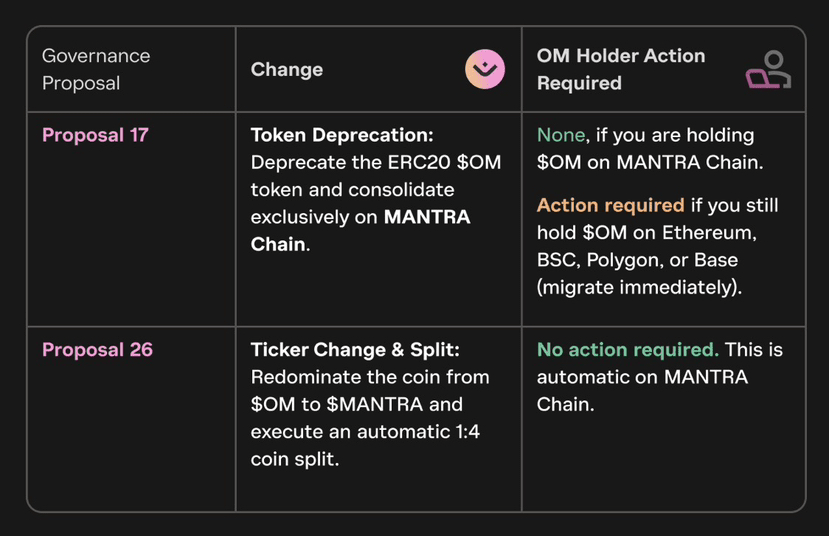The image size is (829, 536).
Task: Click the OM Holder Action Required header
Action: click(620, 69)
